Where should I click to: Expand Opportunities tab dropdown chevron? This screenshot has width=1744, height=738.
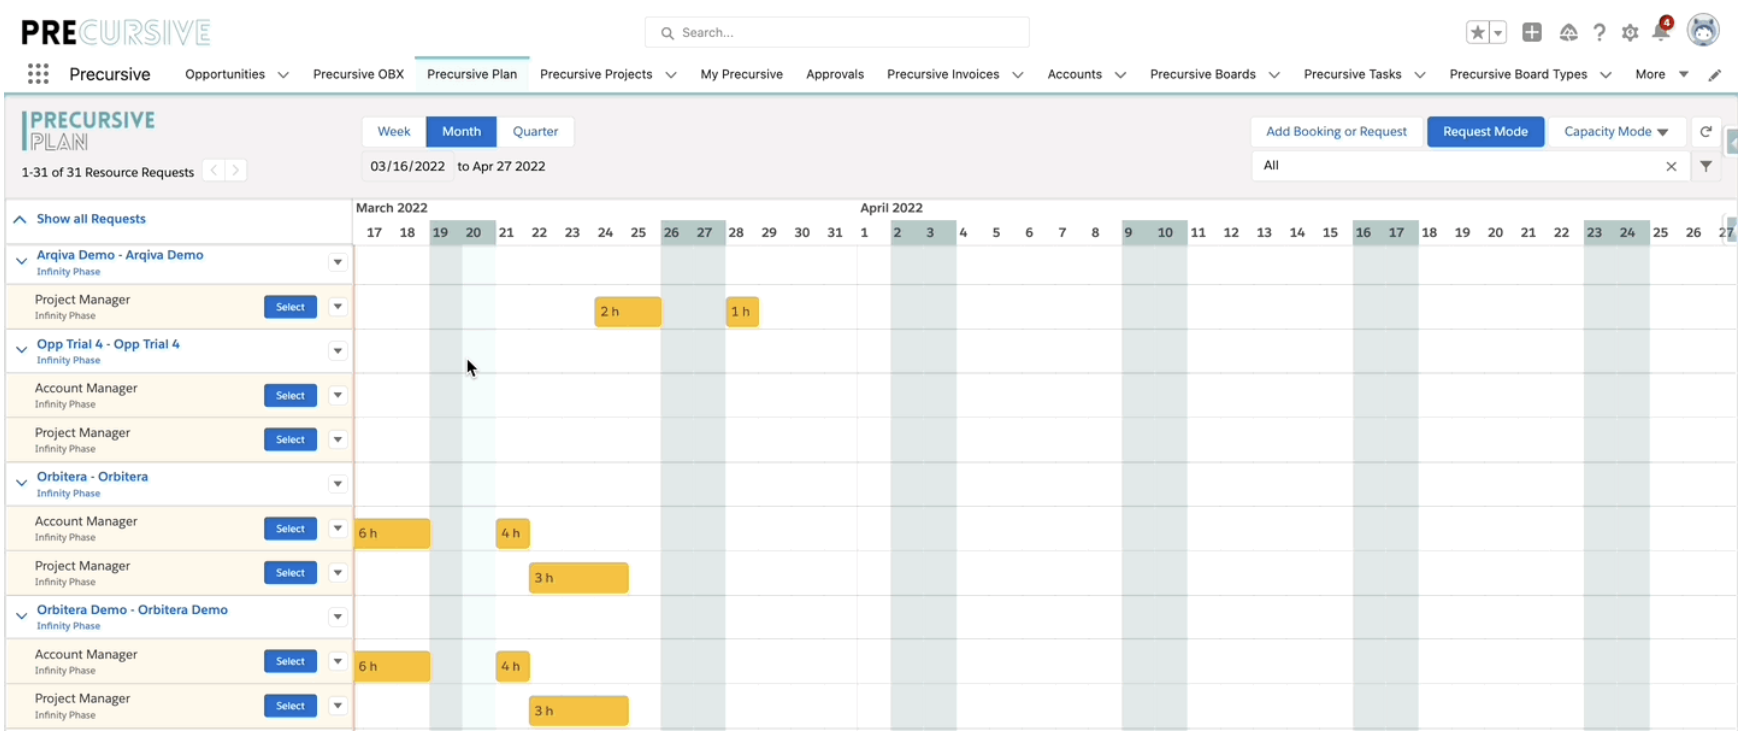[x=283, y=75]
